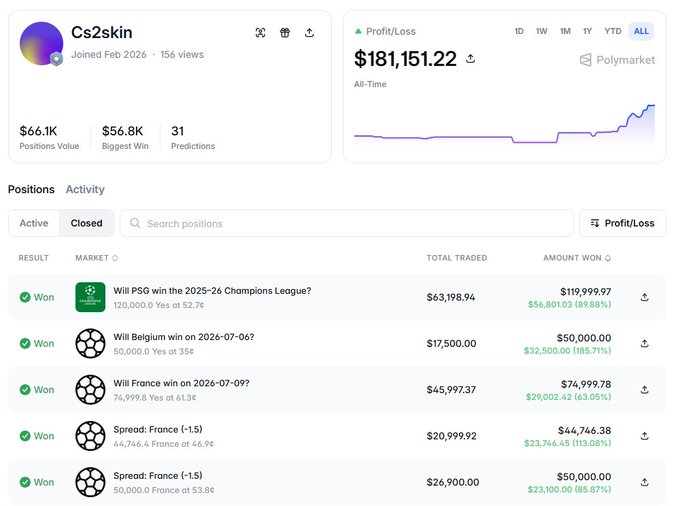Click $181,151.22 profit amount

pyautogui.click(x=405, y=59)
